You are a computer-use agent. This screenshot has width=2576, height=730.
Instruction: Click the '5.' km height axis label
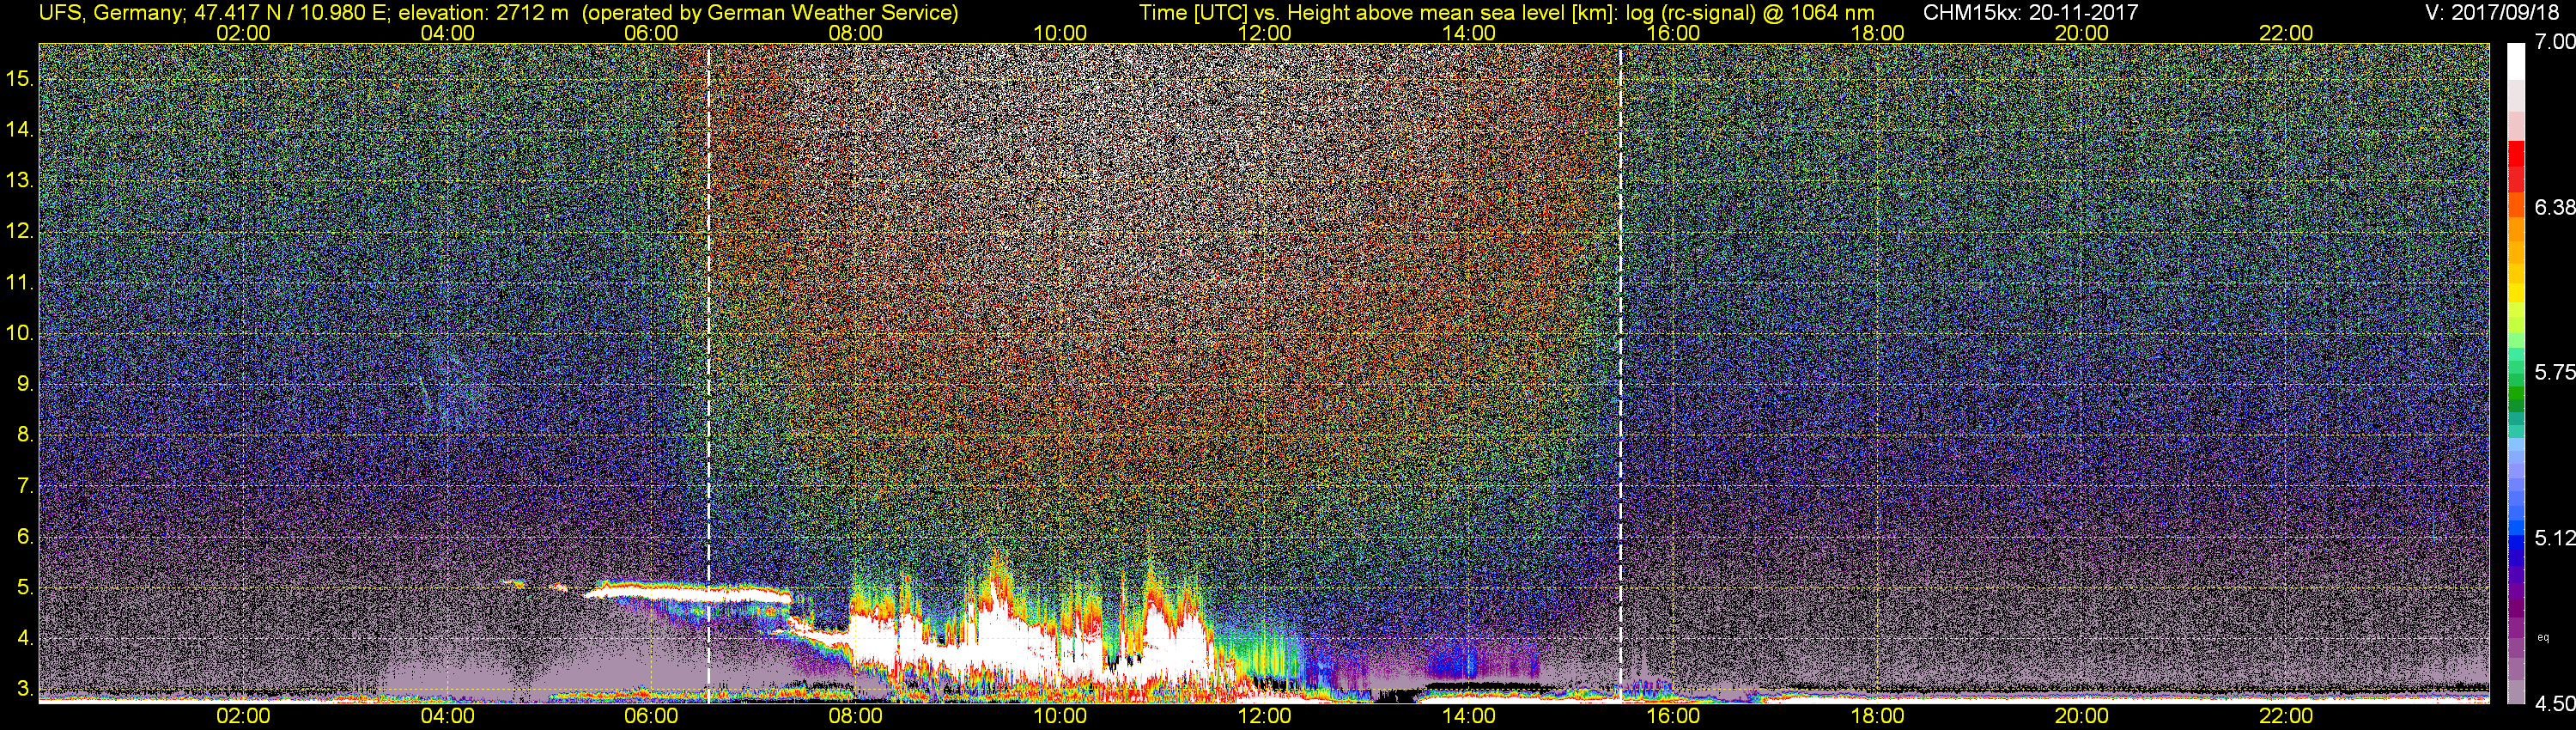point(24,588)
